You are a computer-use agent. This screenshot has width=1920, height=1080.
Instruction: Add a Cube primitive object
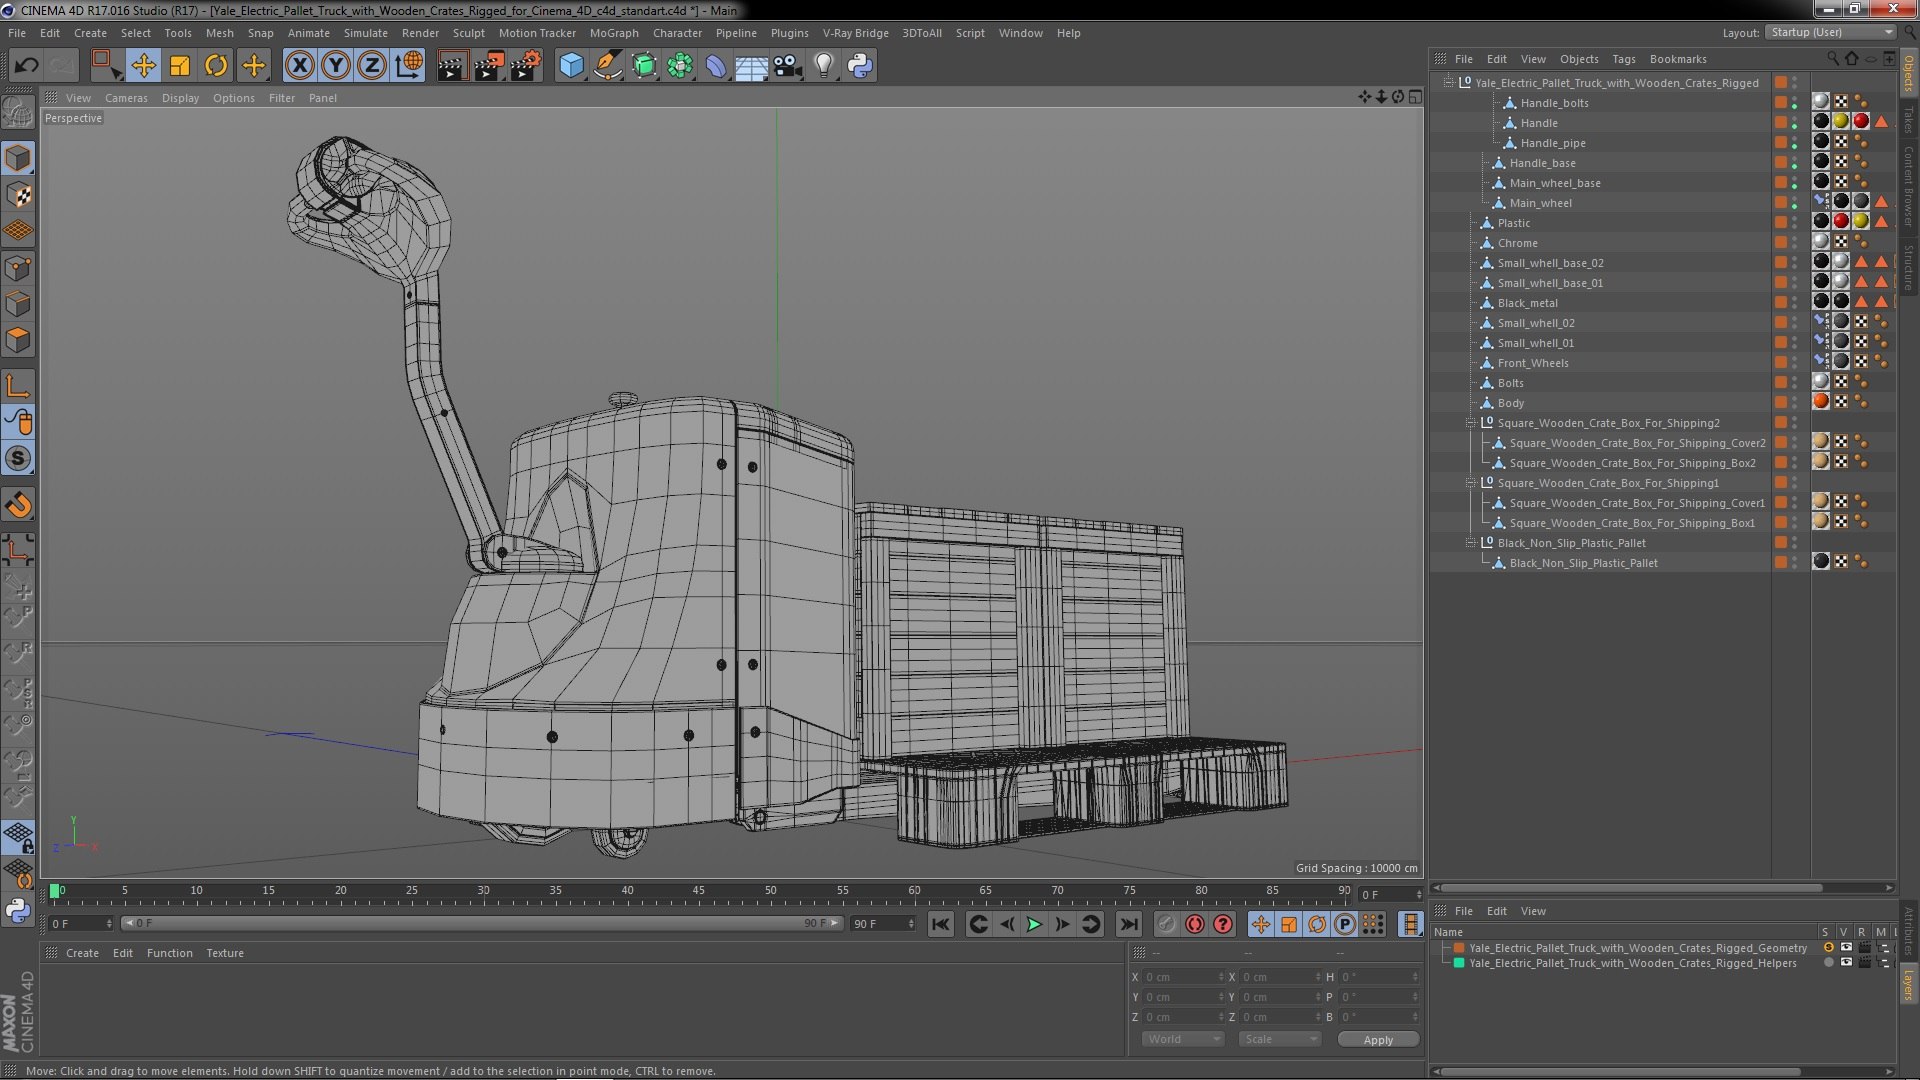(571, 66)
